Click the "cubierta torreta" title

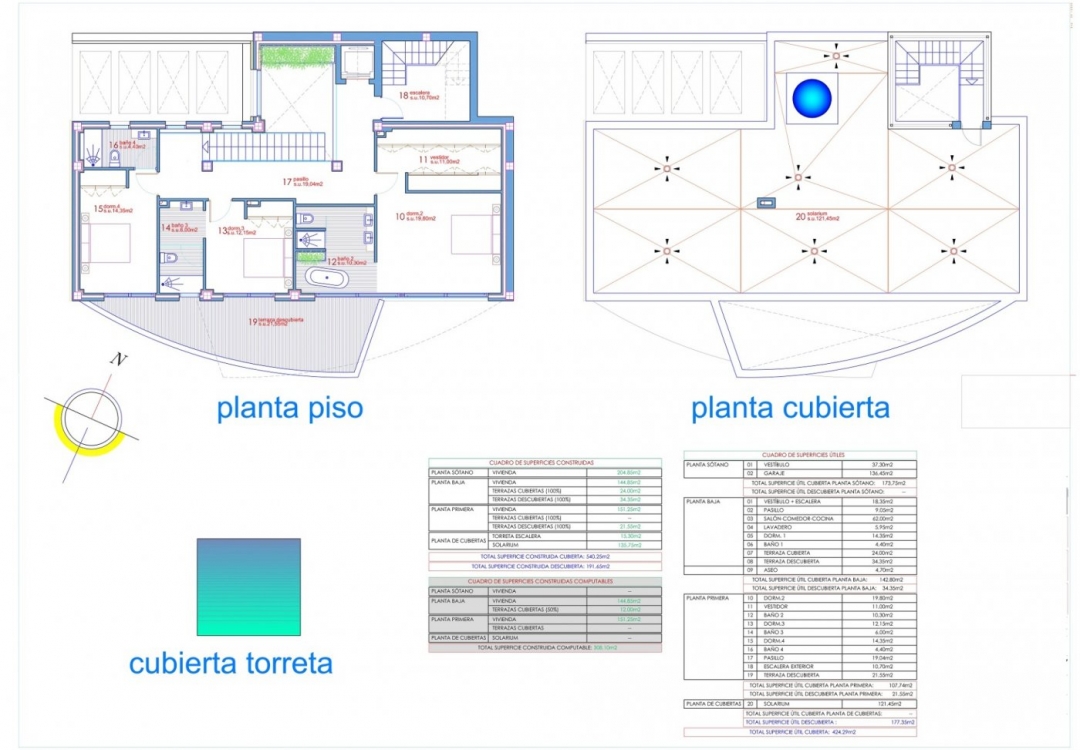click(231, 664)
